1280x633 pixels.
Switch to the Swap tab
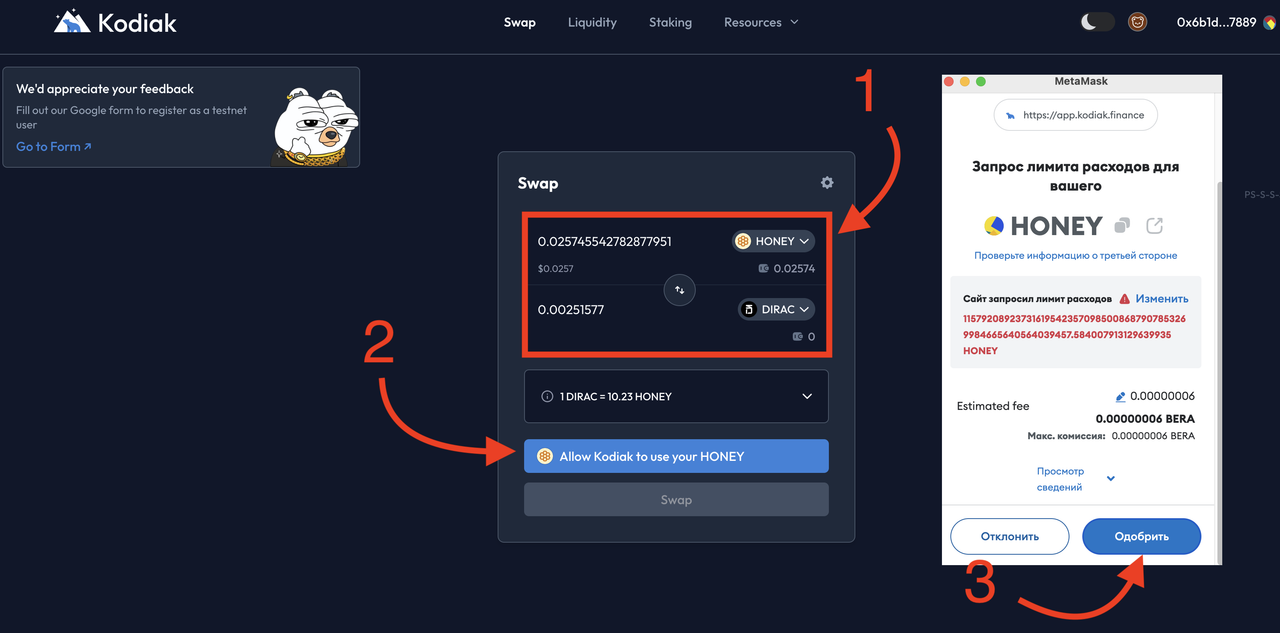pyautogui.click(x=520, y=22)
